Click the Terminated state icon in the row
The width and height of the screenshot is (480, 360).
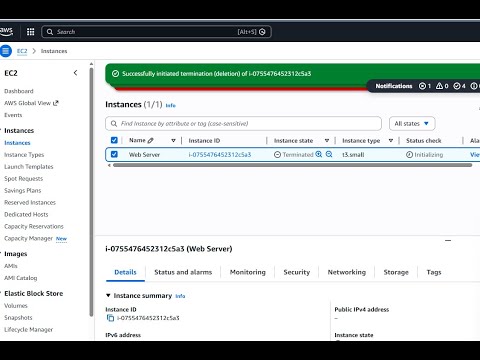click(x=277, y=155)
